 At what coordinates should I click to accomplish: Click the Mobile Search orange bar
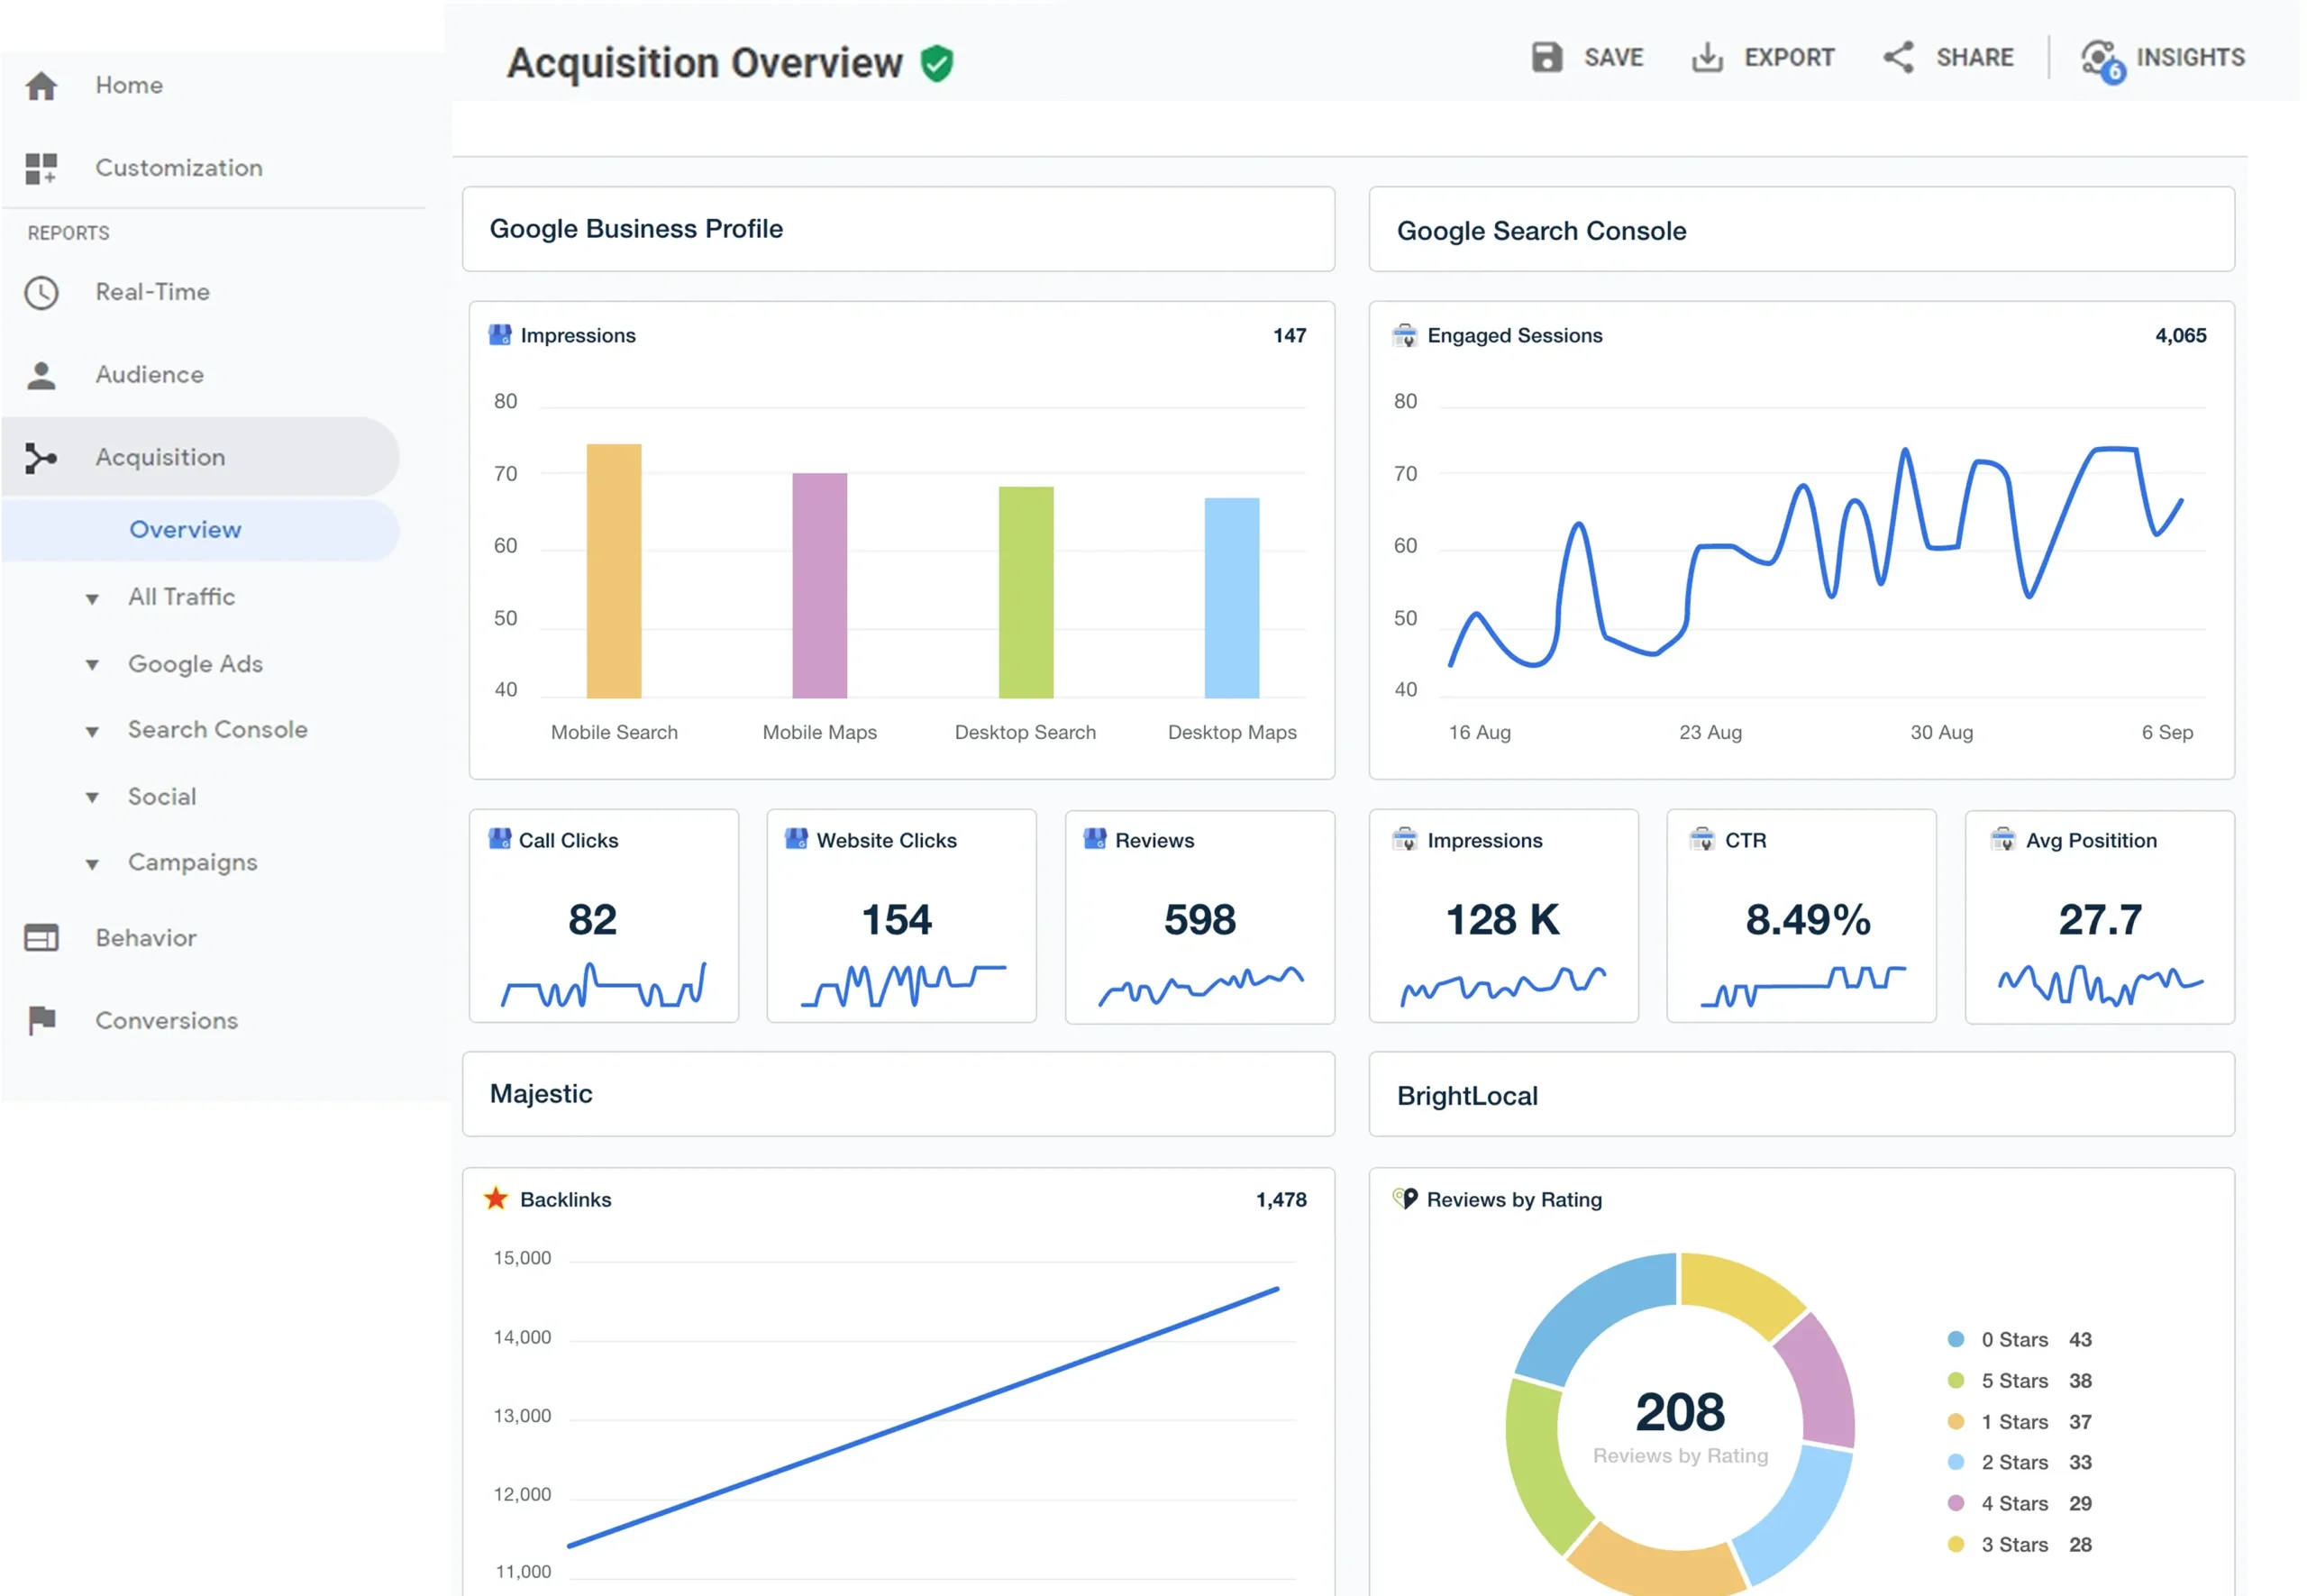click(613, 571)
